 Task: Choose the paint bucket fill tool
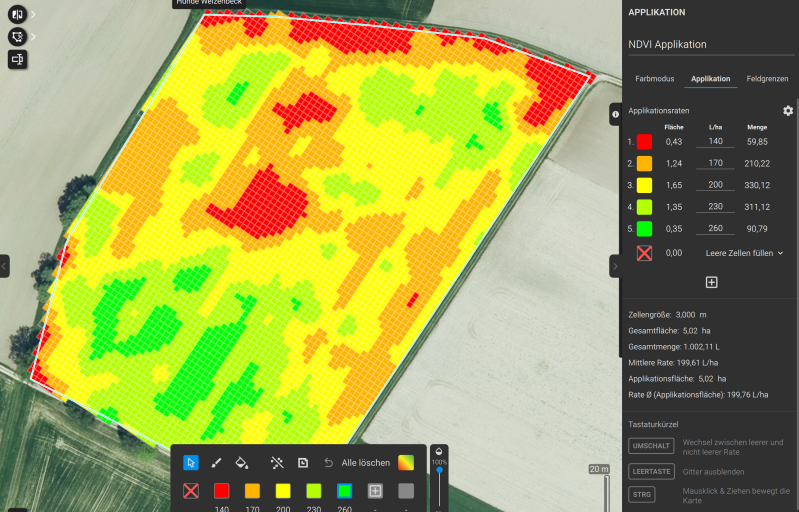pos(241,463)
